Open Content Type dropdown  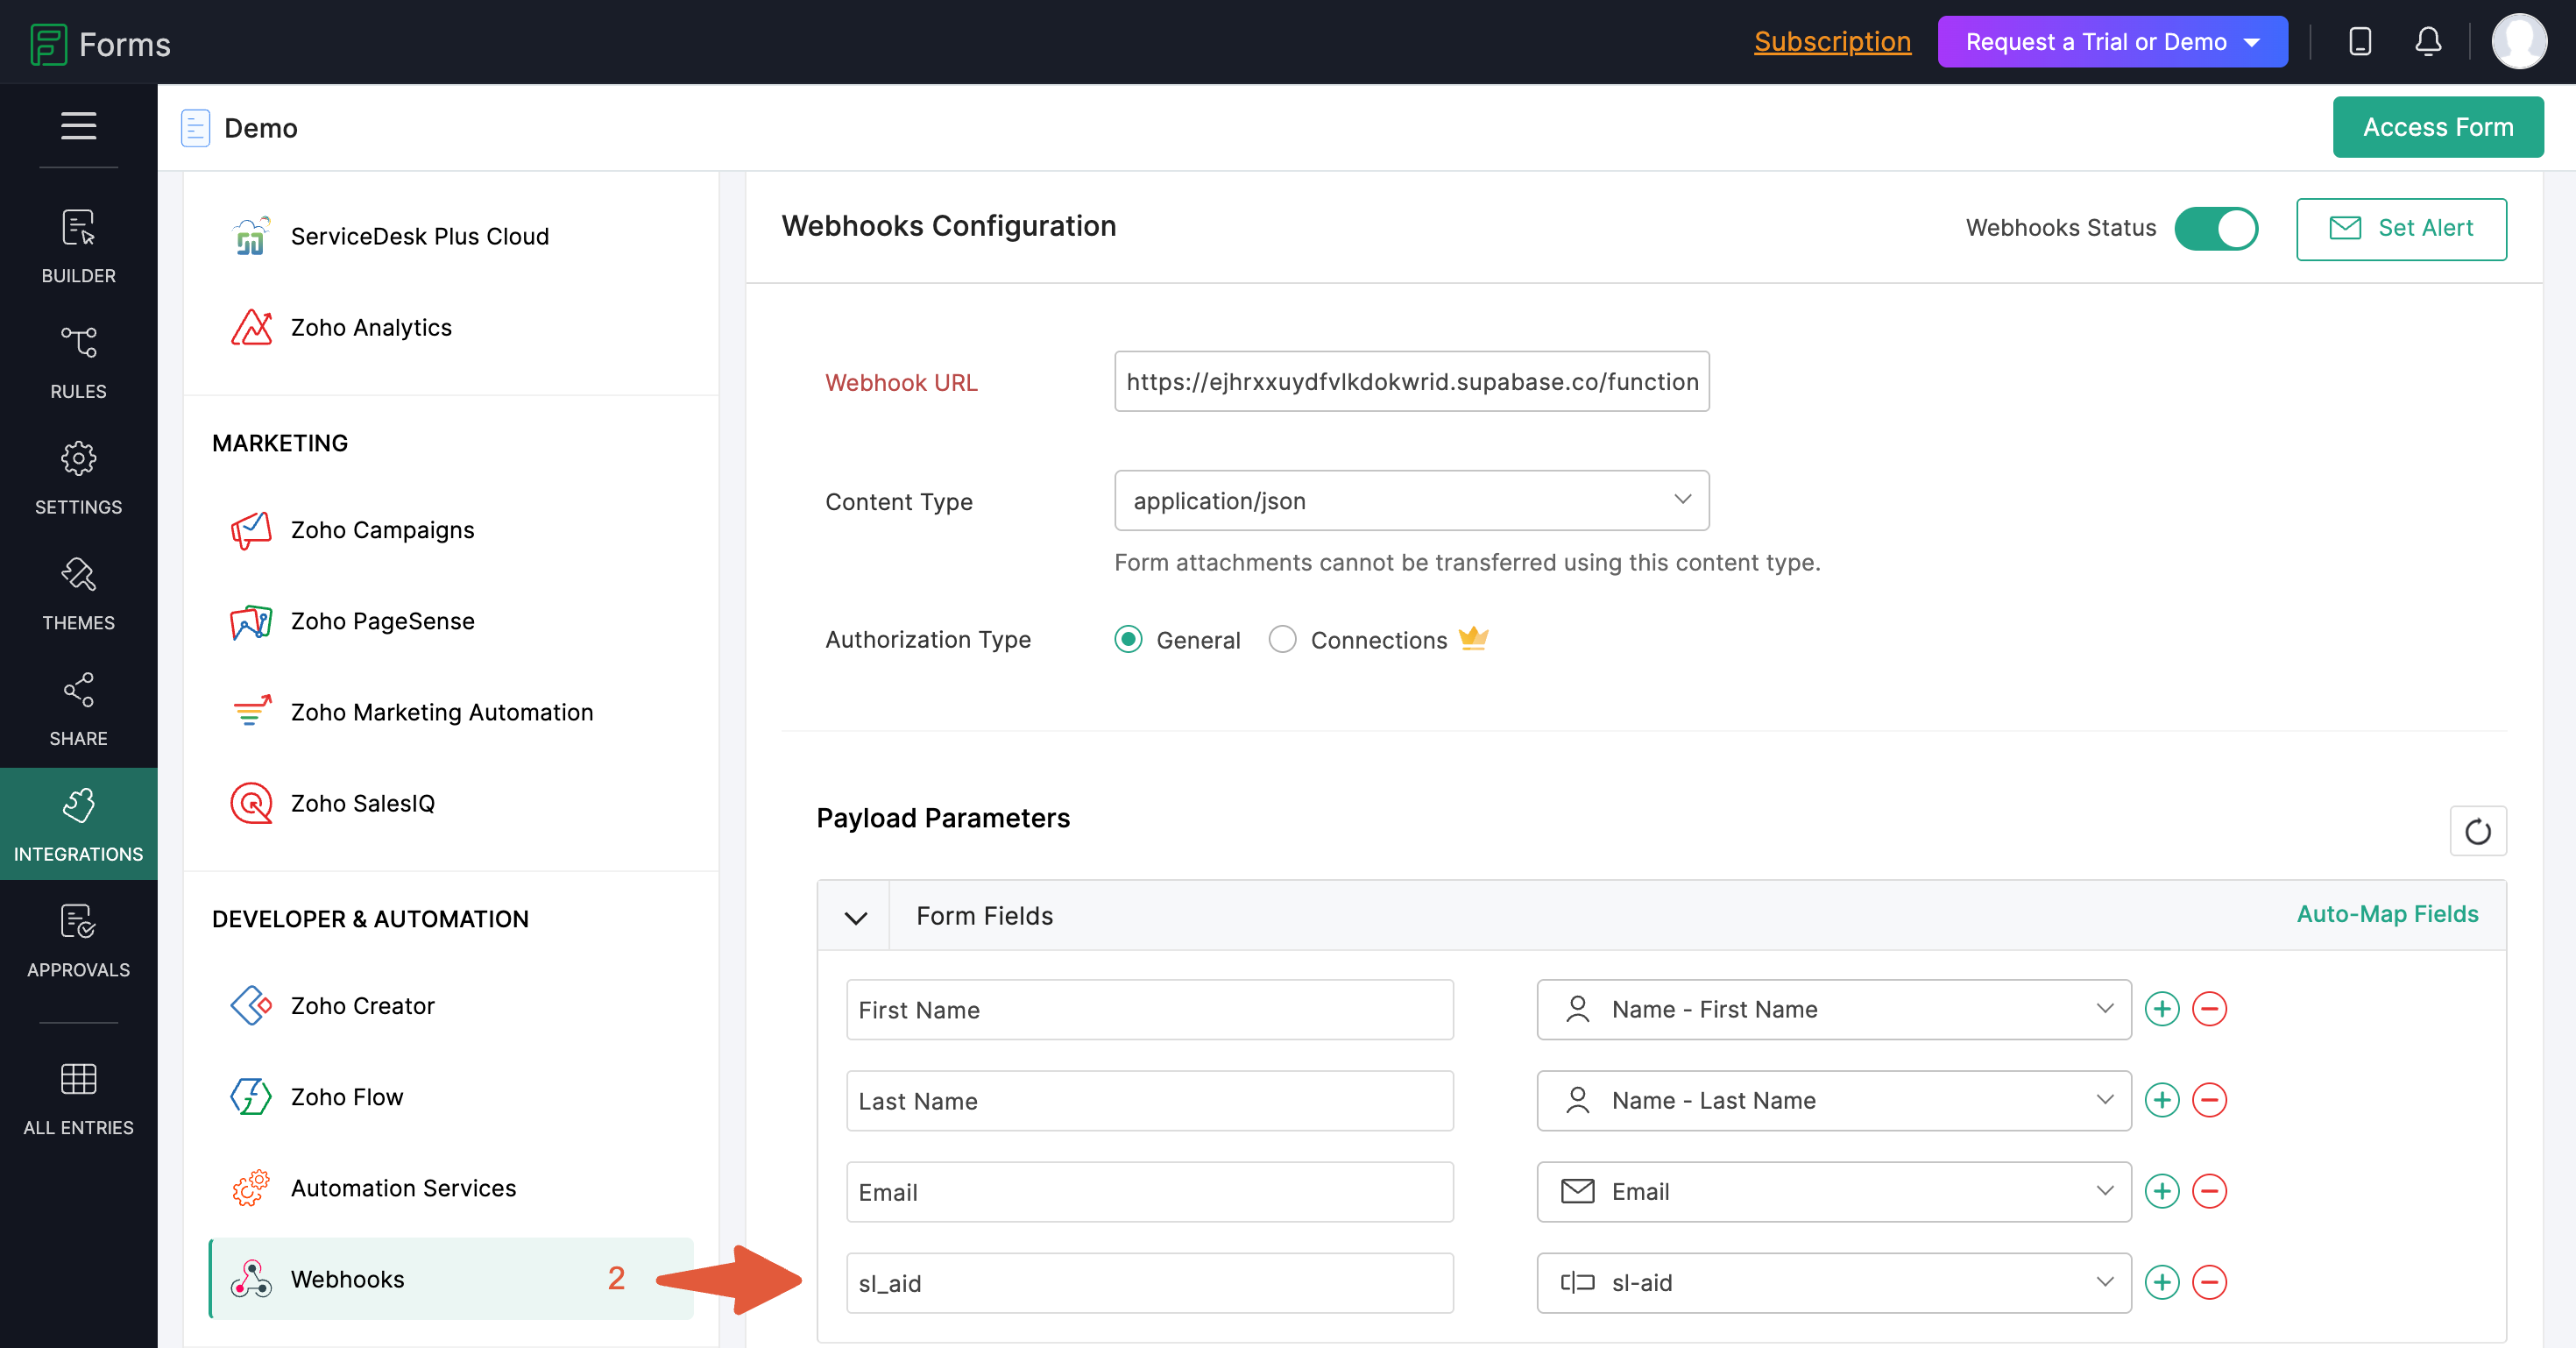tap(1411, 500)
